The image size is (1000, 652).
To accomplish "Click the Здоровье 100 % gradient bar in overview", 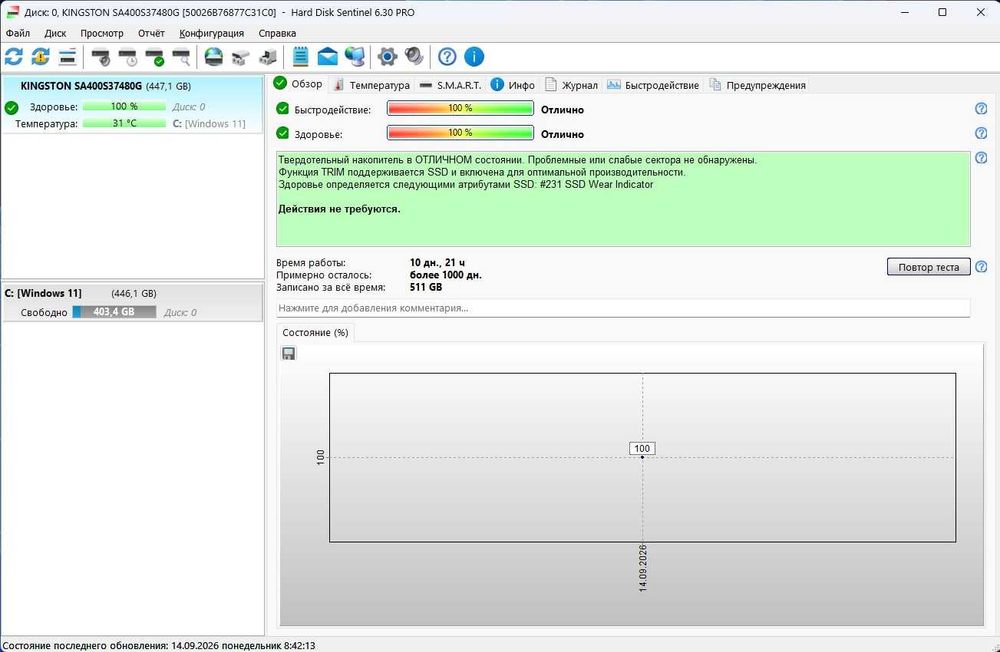I will [x=460, y=133].
